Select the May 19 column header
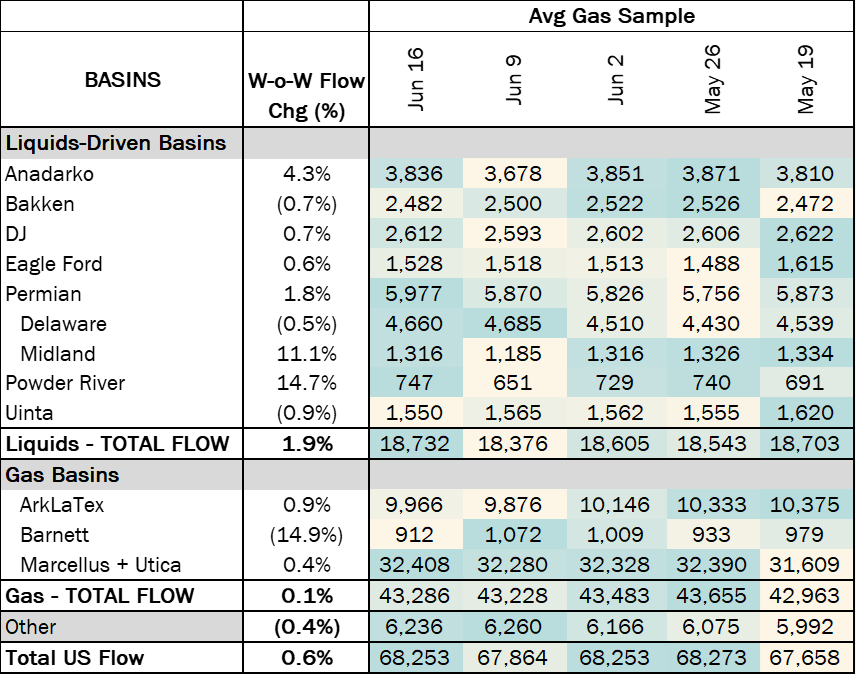 point(805,80)
